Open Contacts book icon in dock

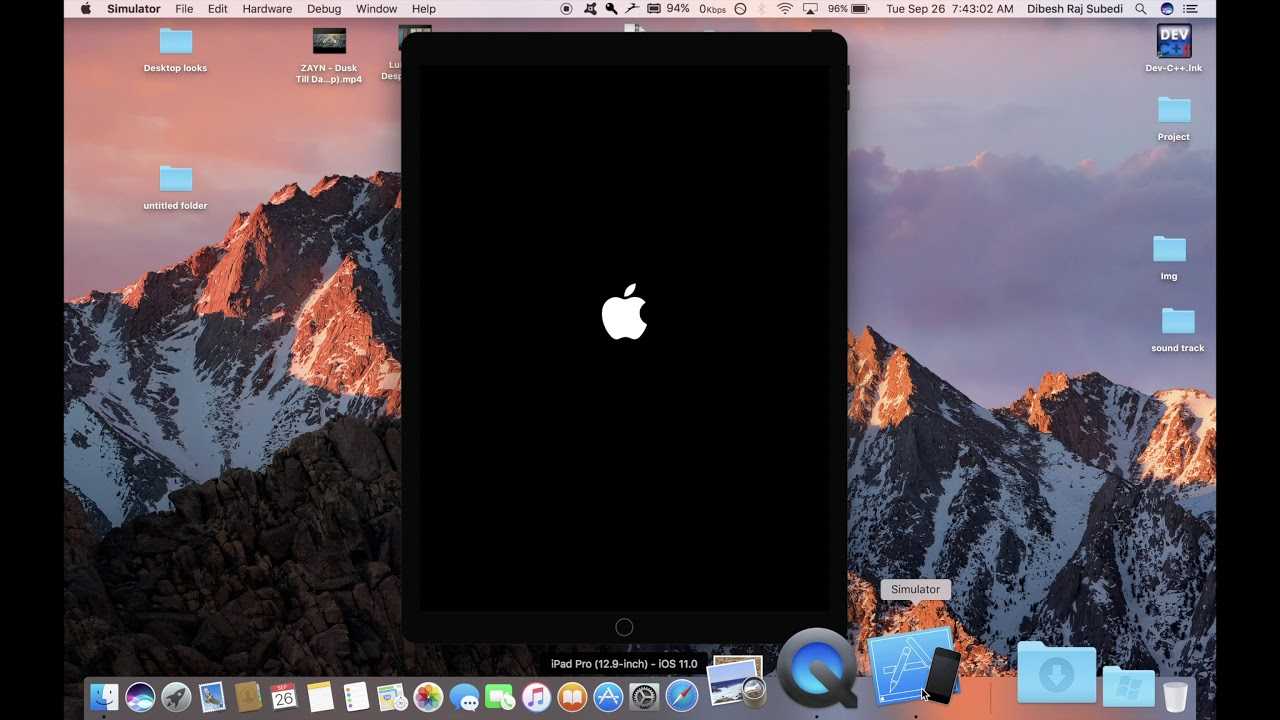[248, 697]
